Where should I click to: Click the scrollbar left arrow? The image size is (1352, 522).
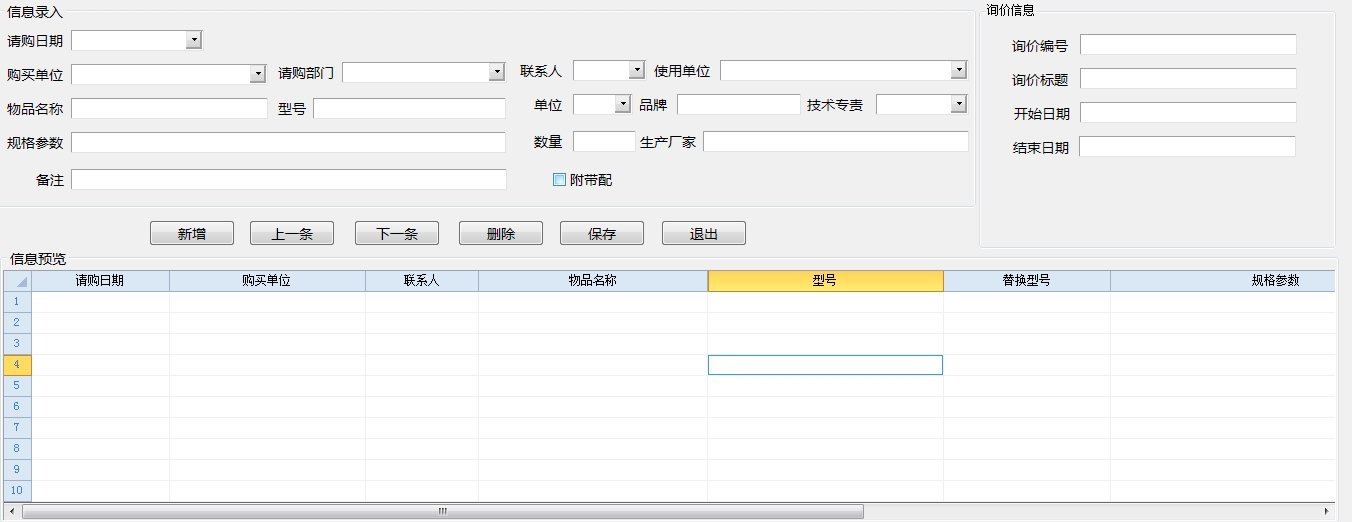coord(12,511)
